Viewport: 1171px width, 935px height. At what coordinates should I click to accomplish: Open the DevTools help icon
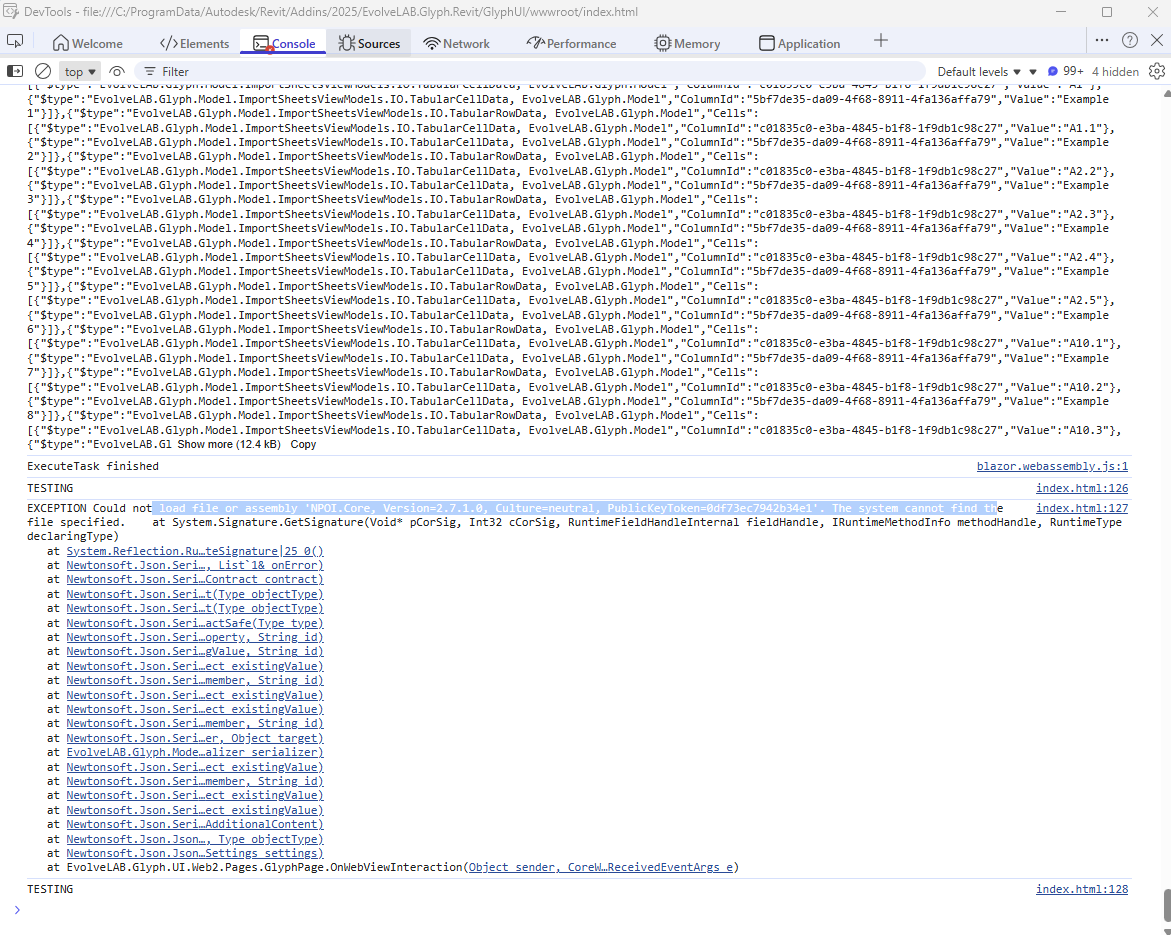tap(1130, 41)
